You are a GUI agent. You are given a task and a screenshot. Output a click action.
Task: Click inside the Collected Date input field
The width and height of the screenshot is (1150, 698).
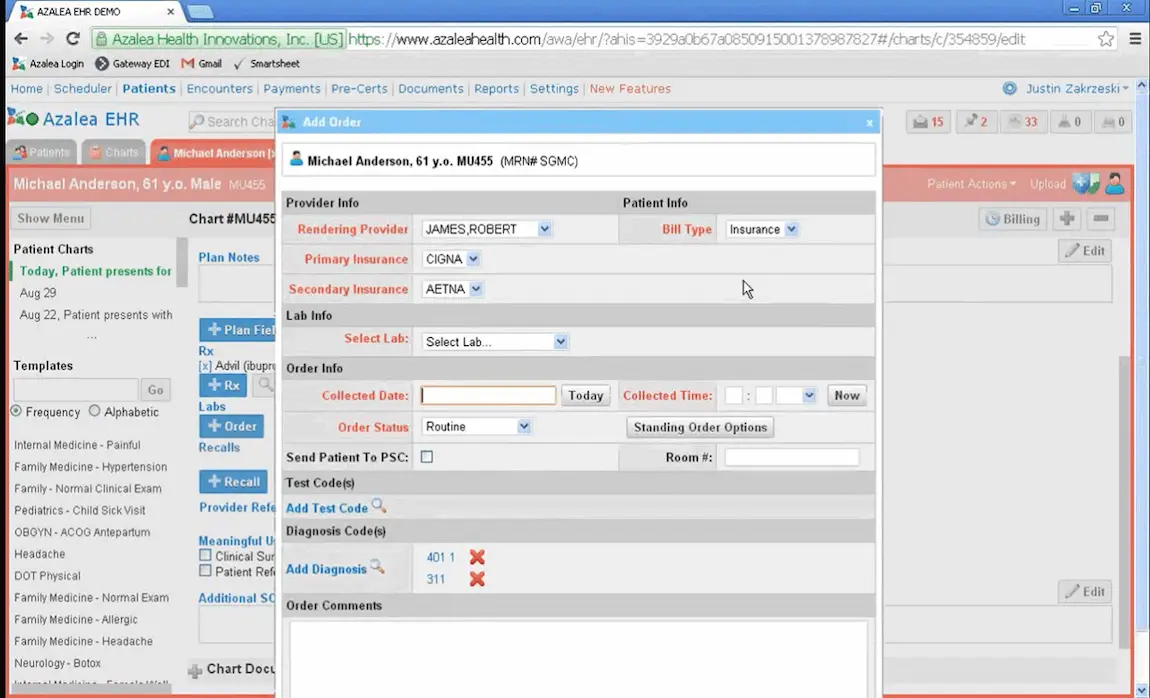coord(487,395)
